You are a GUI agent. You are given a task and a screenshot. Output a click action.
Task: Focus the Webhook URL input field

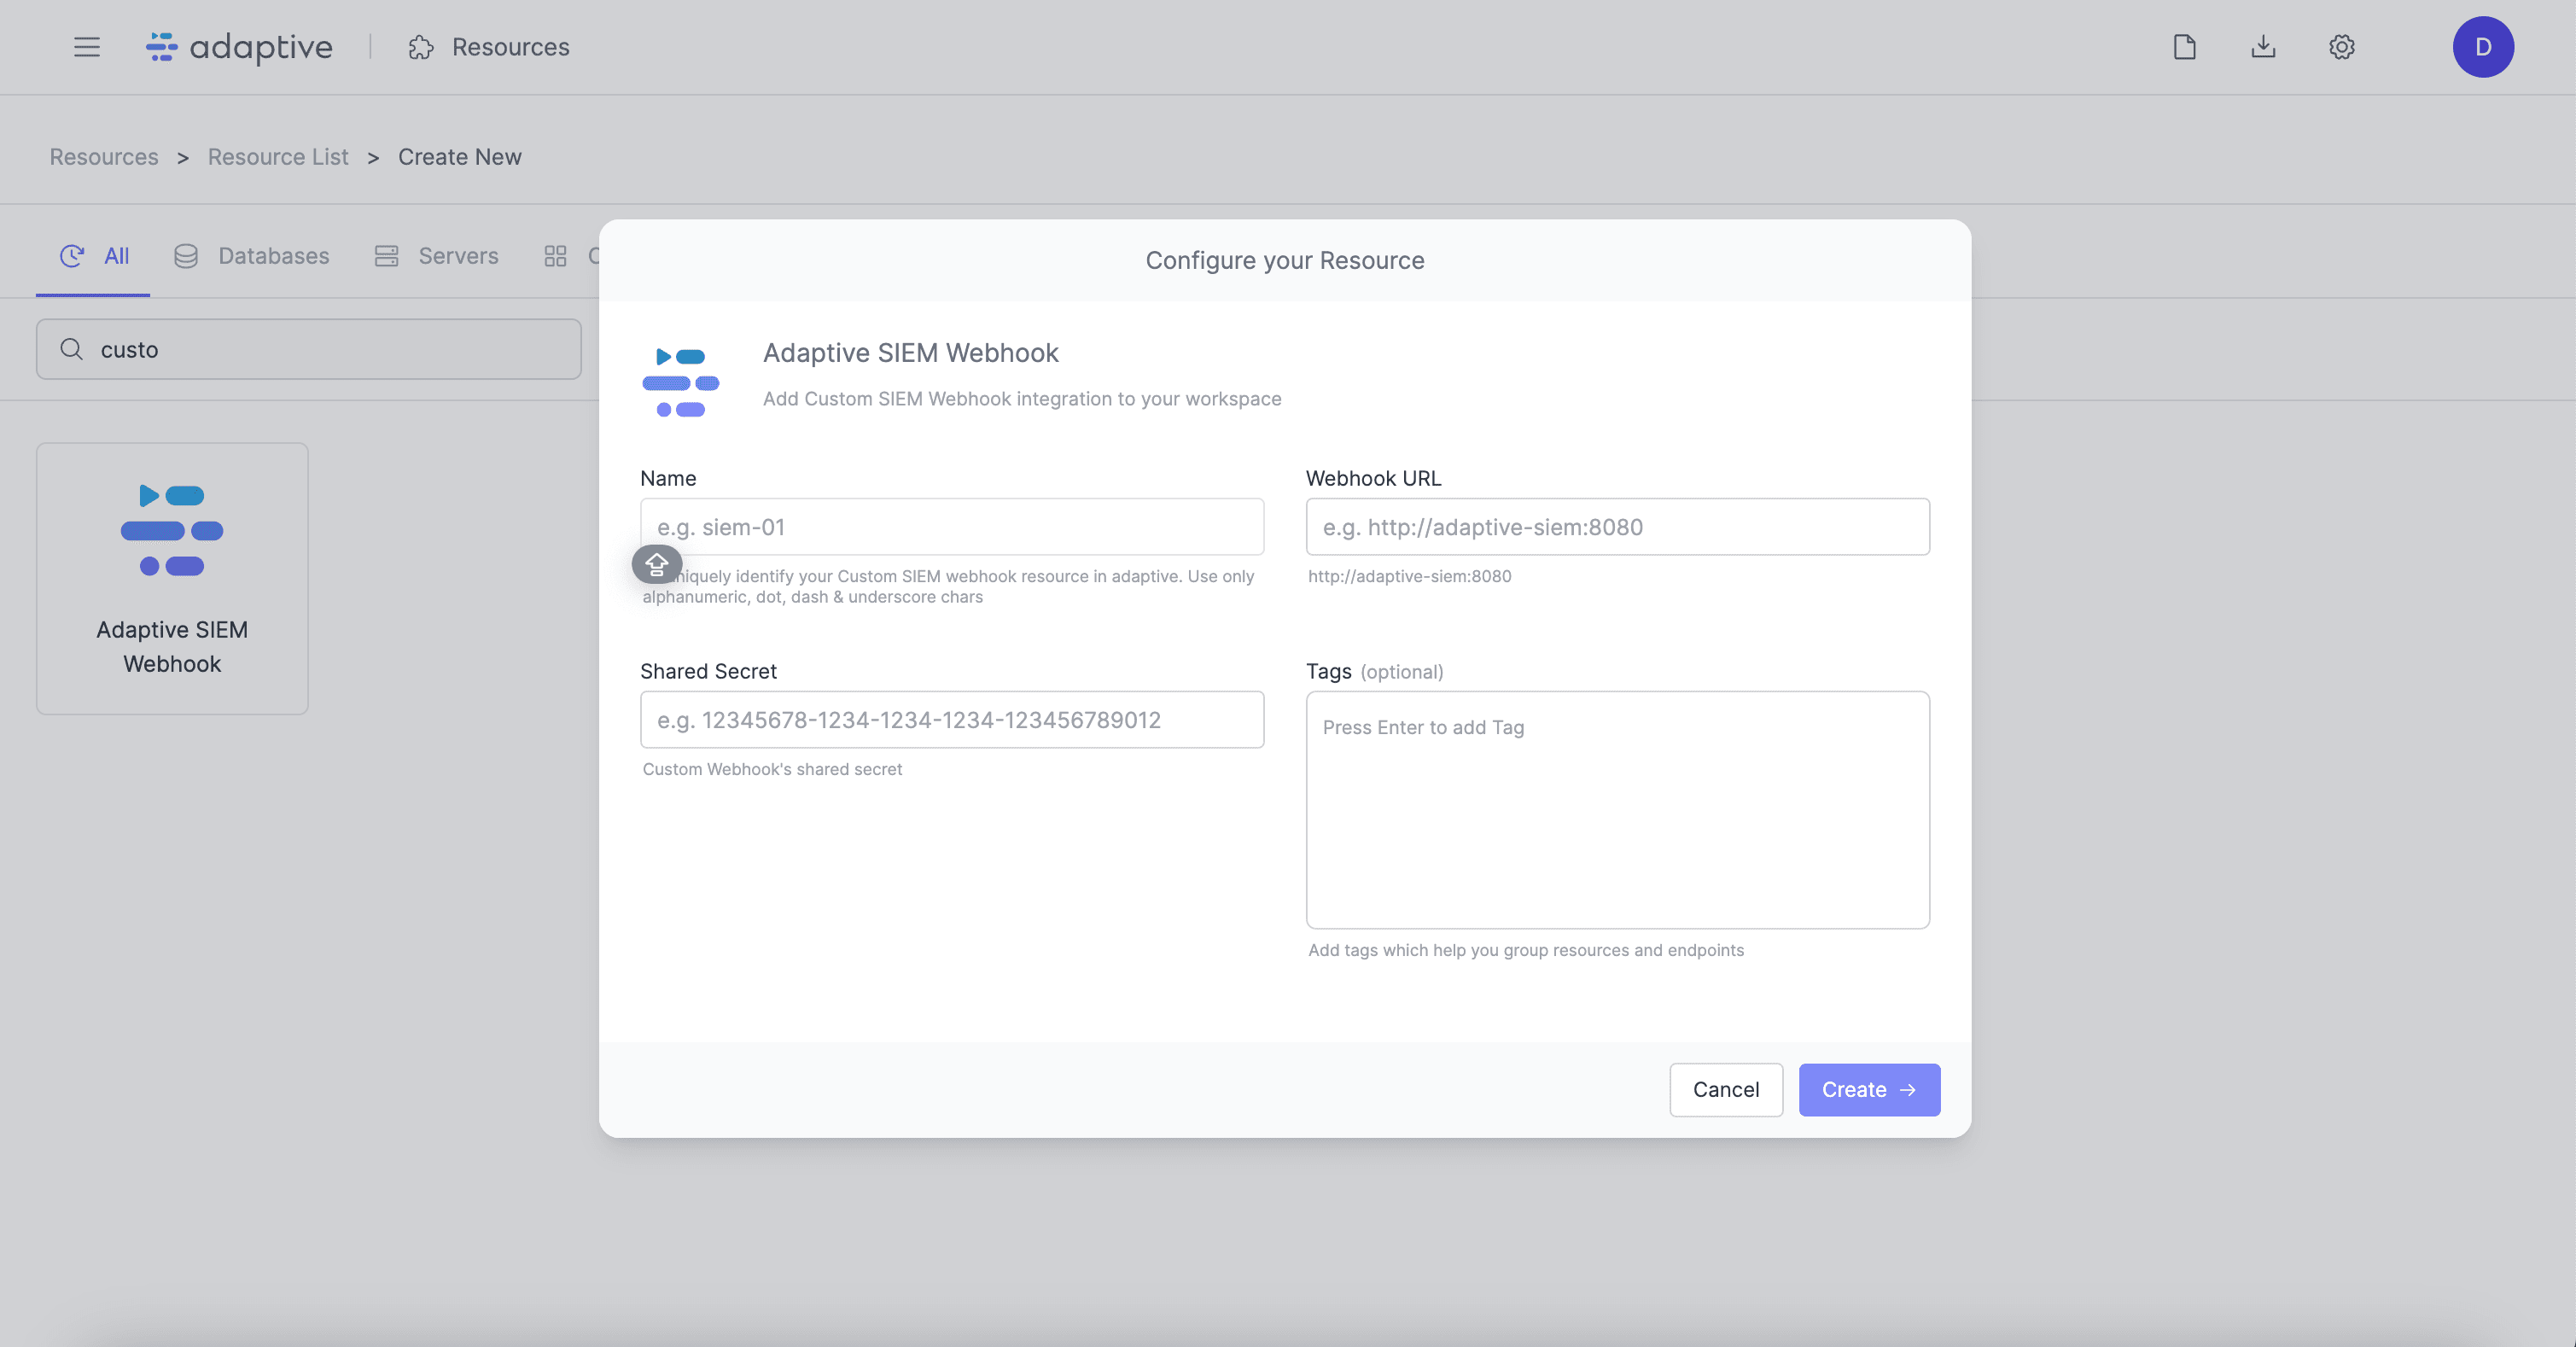pos(1618,527)
